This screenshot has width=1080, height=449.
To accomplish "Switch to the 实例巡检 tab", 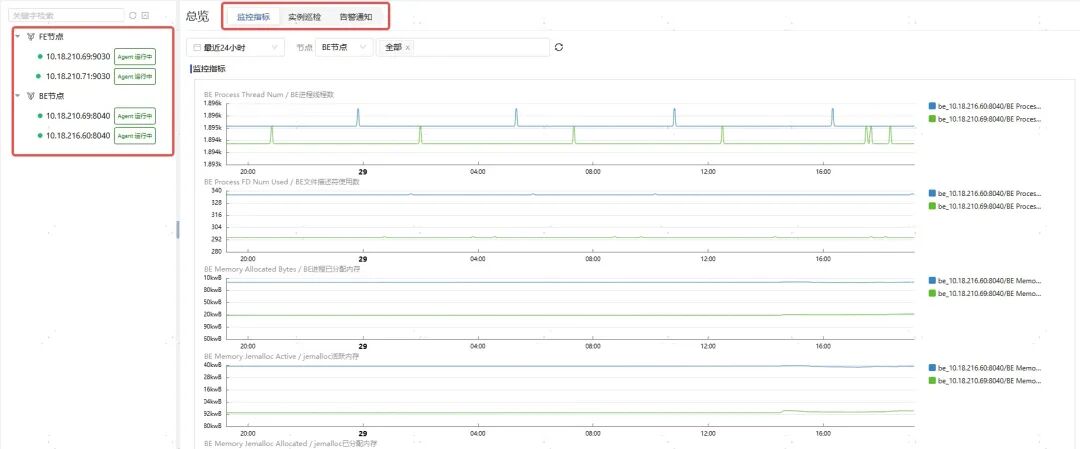I will [x=304, y=17].
